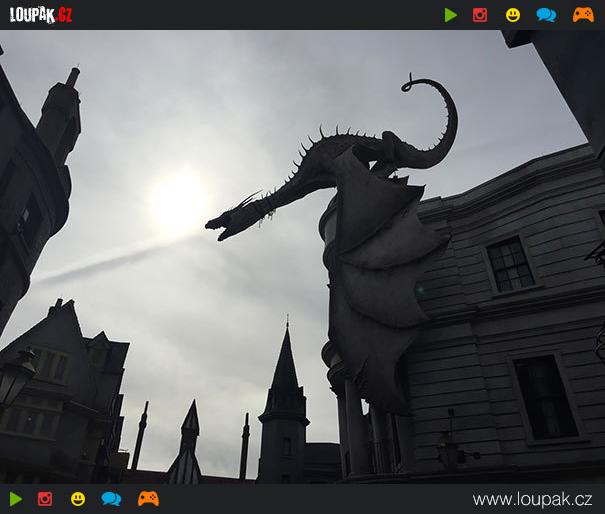Click the blue chat bubbles icon in the bottom bar
Image resolution: width=605 pixels, height=514 pixels.
point(111,499)
